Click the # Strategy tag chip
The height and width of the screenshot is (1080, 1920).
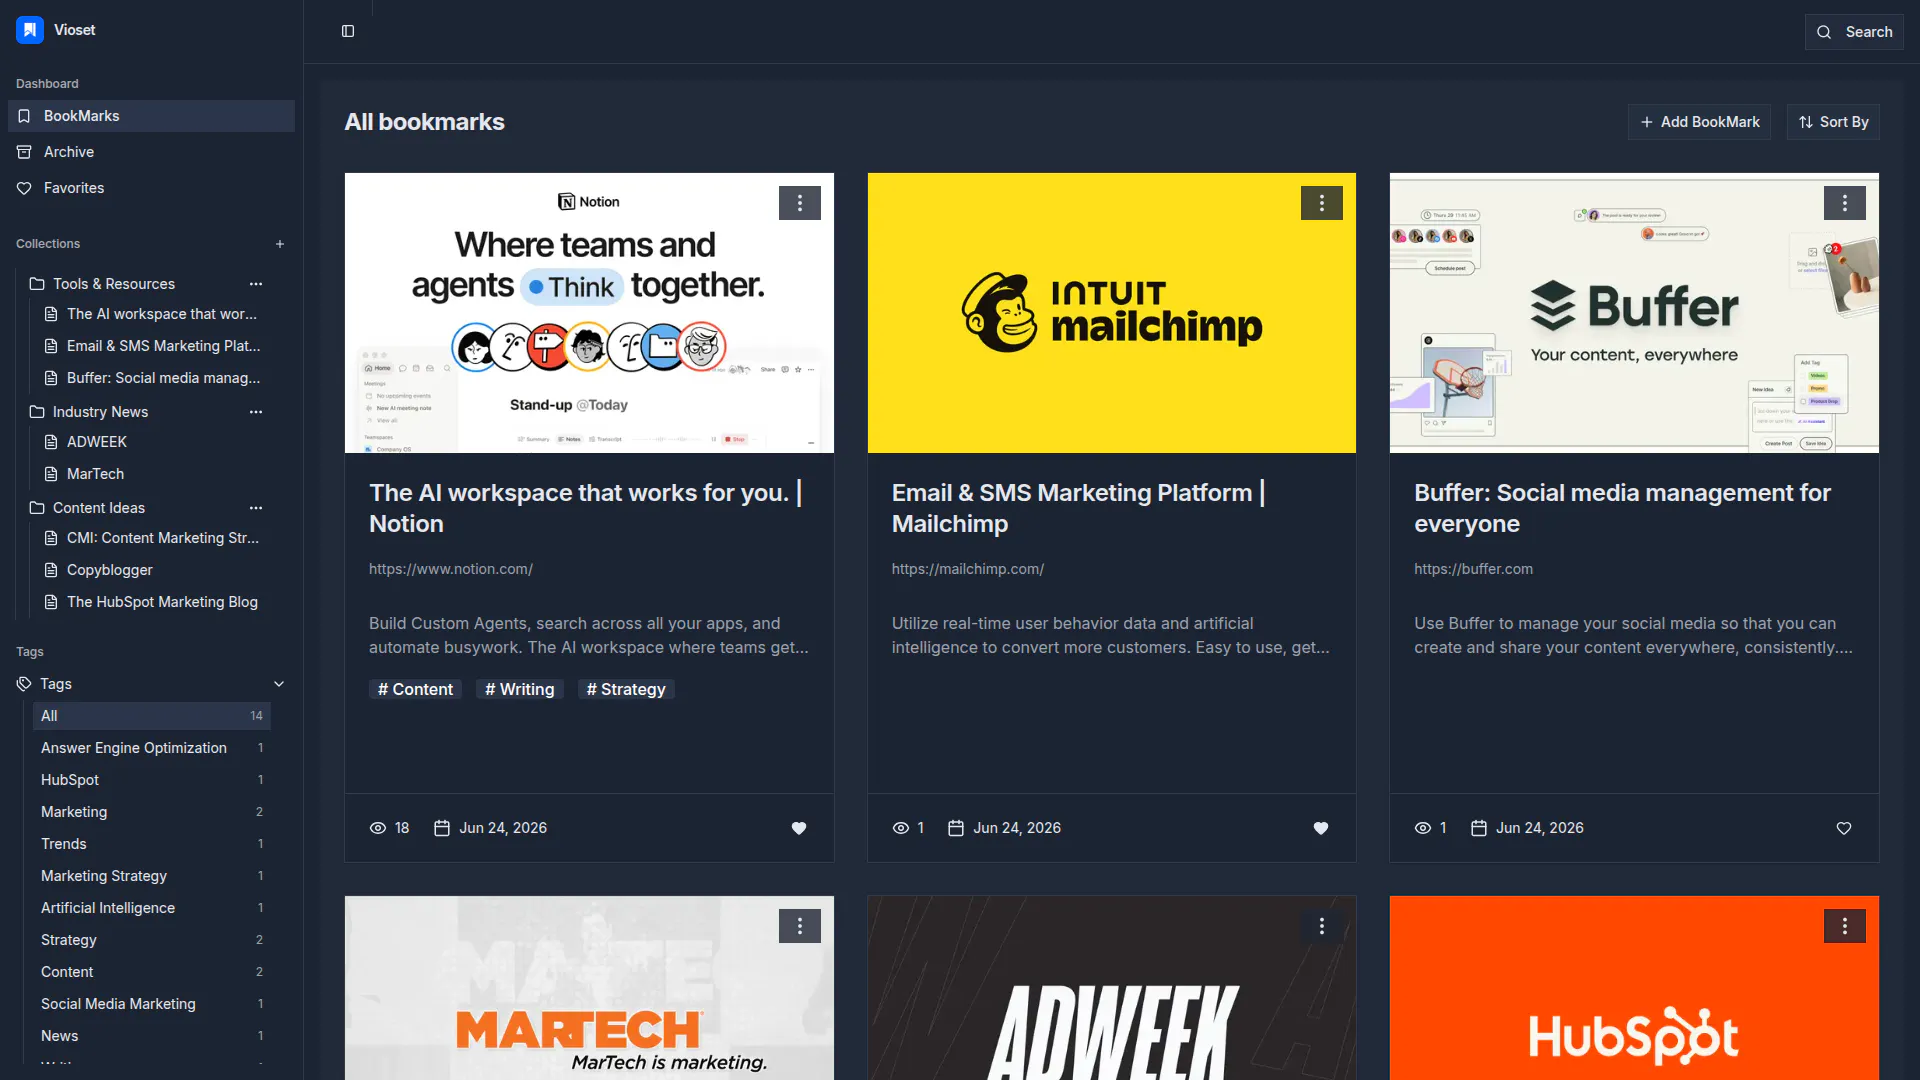coord(626,689)
